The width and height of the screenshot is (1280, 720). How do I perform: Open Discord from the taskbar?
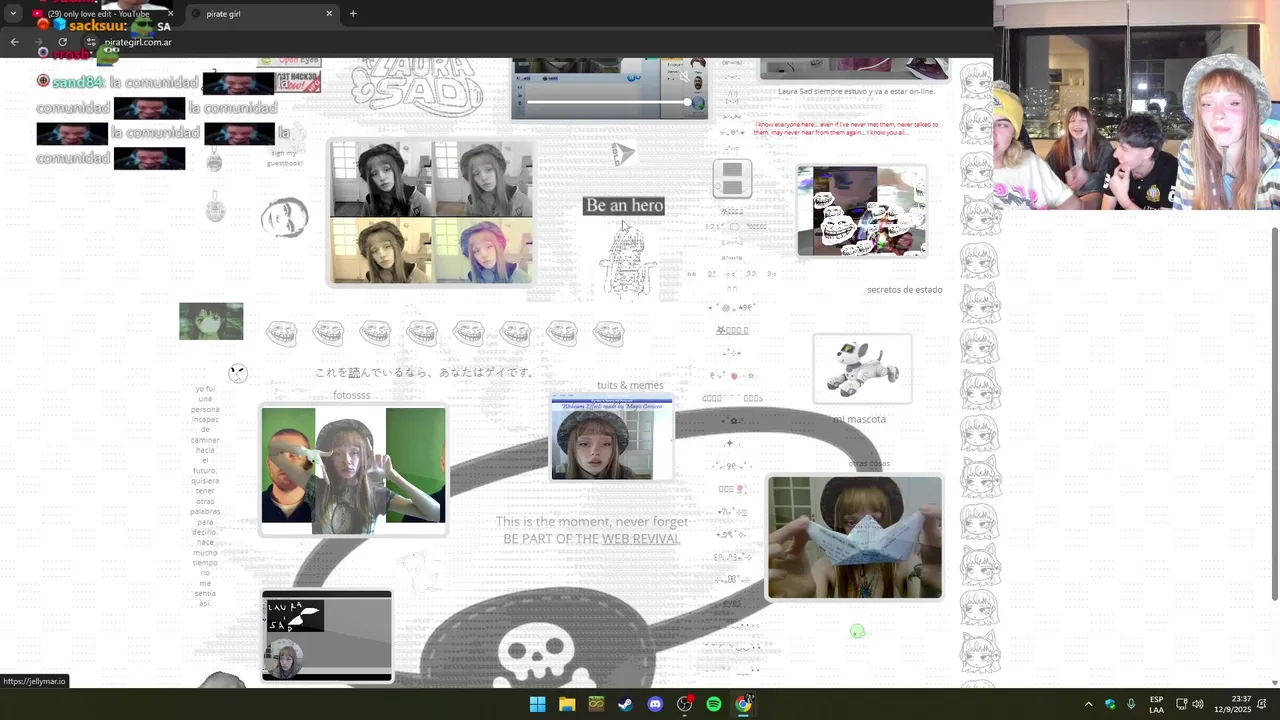655,704
